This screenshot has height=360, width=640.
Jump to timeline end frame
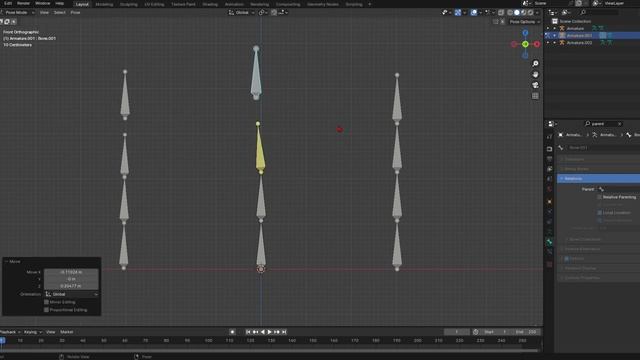[x=284, y=332]
